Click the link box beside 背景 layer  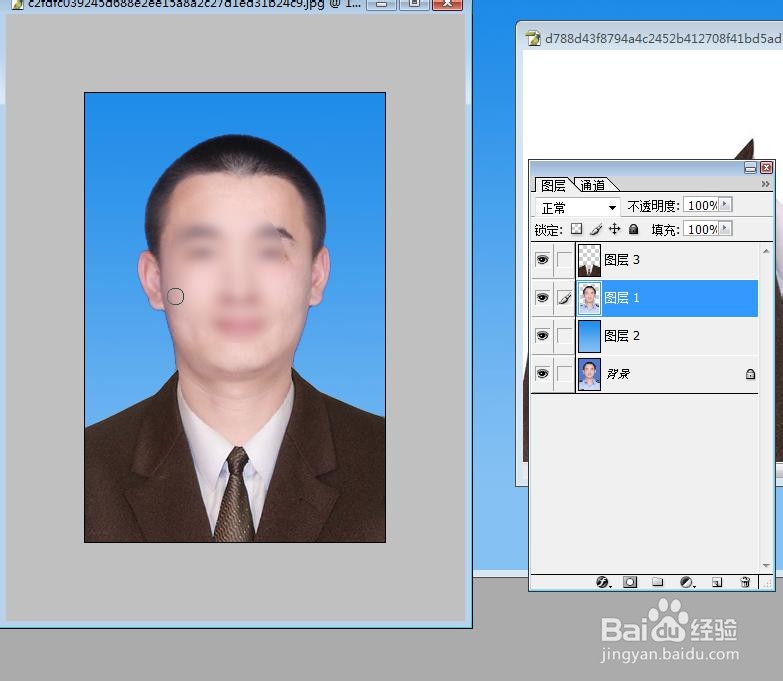[565, 373]
